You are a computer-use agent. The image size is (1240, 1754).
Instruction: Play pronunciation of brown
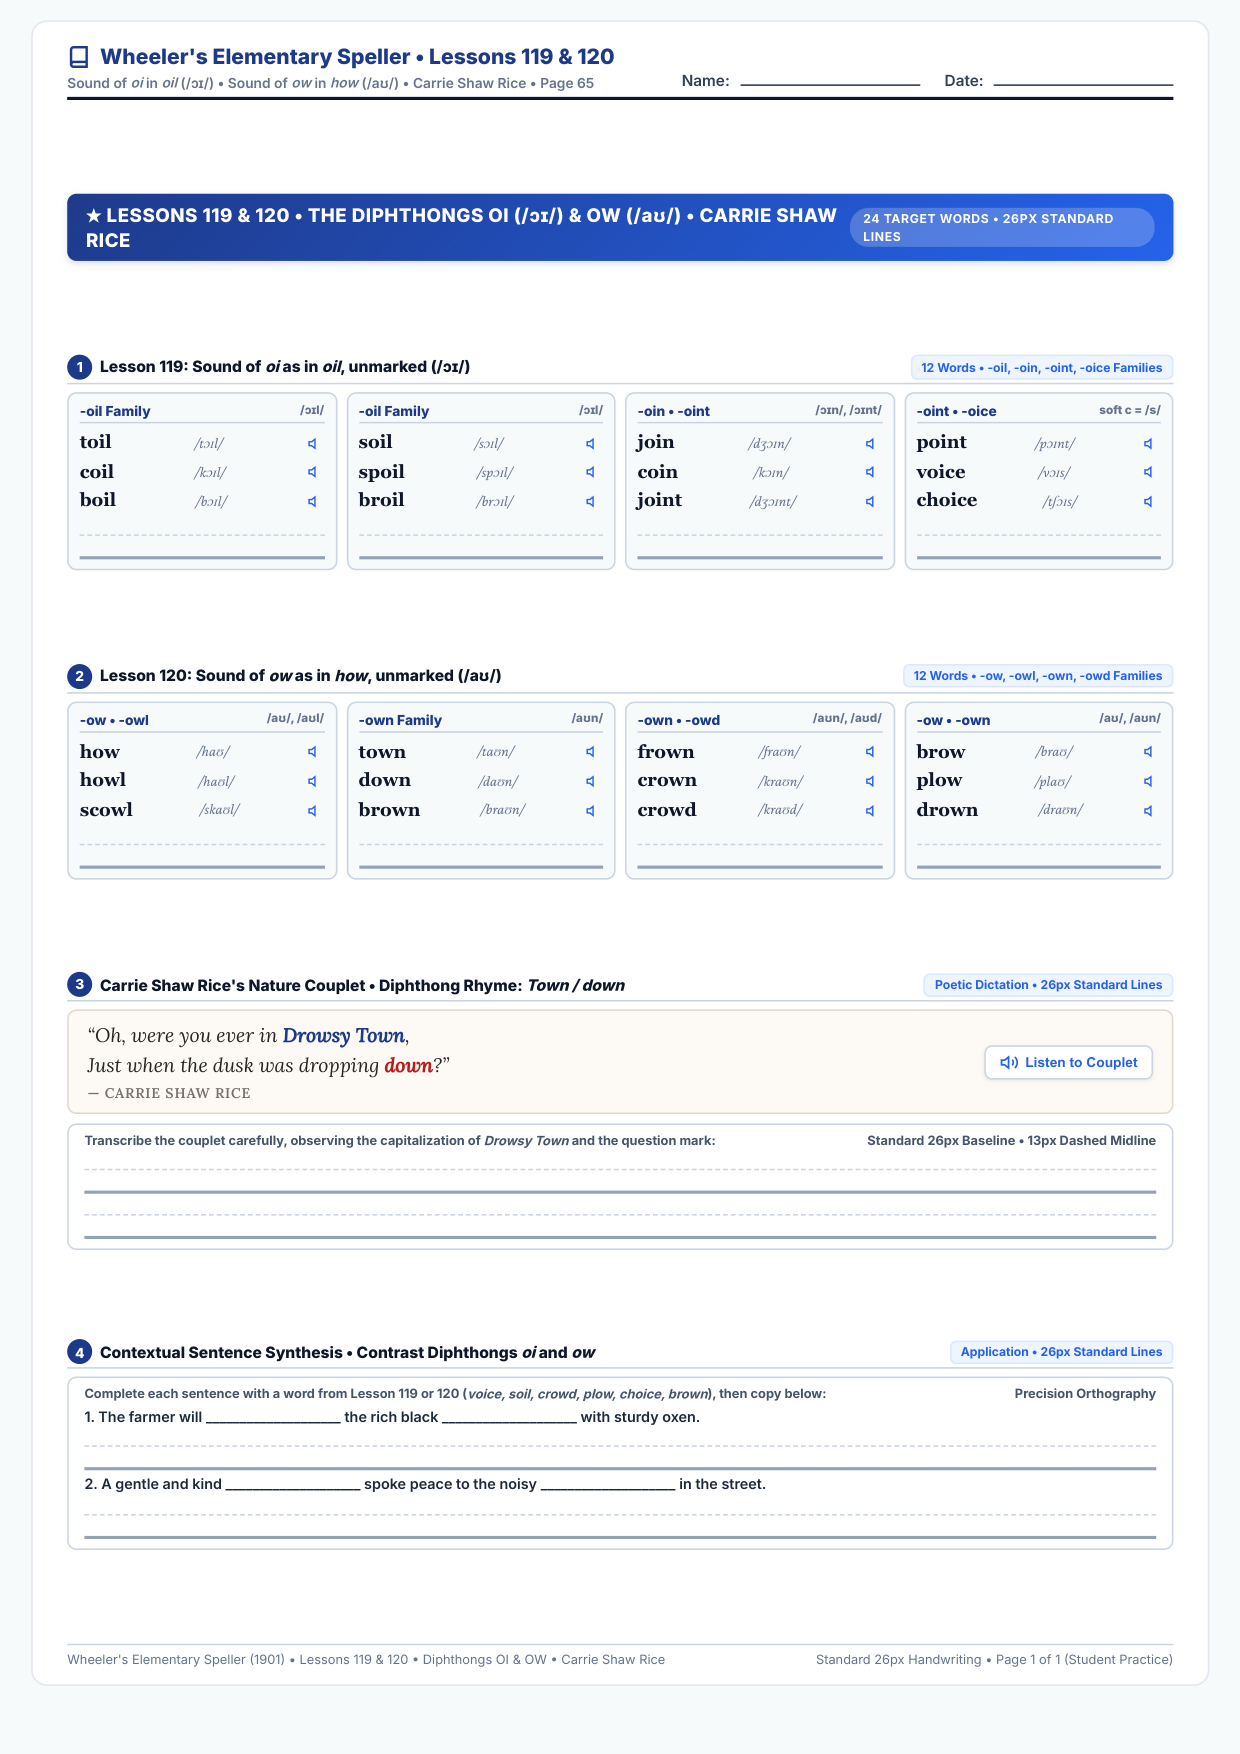pyautogui.click(x=590, y=811)
